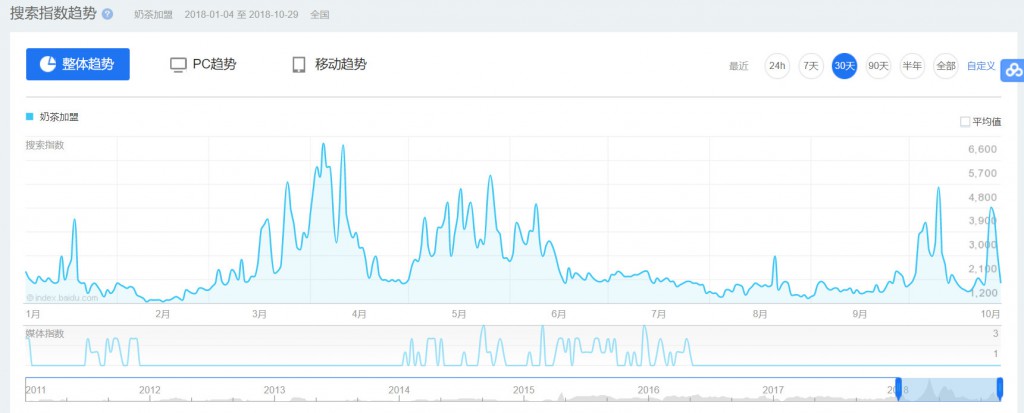1024x413 pixels.
Task: Choose the 全部 time range
Action: (945, 66)
